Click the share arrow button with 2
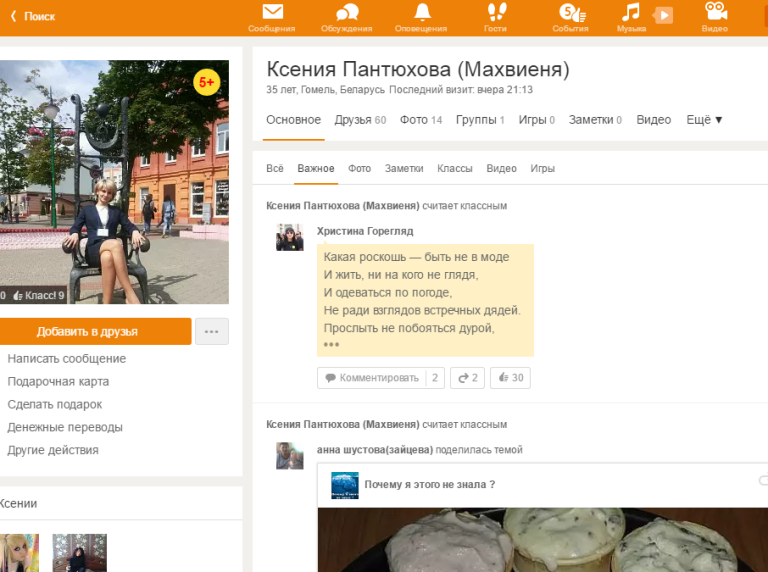Screen dimensions: 768x572 (x=467, y=378)
